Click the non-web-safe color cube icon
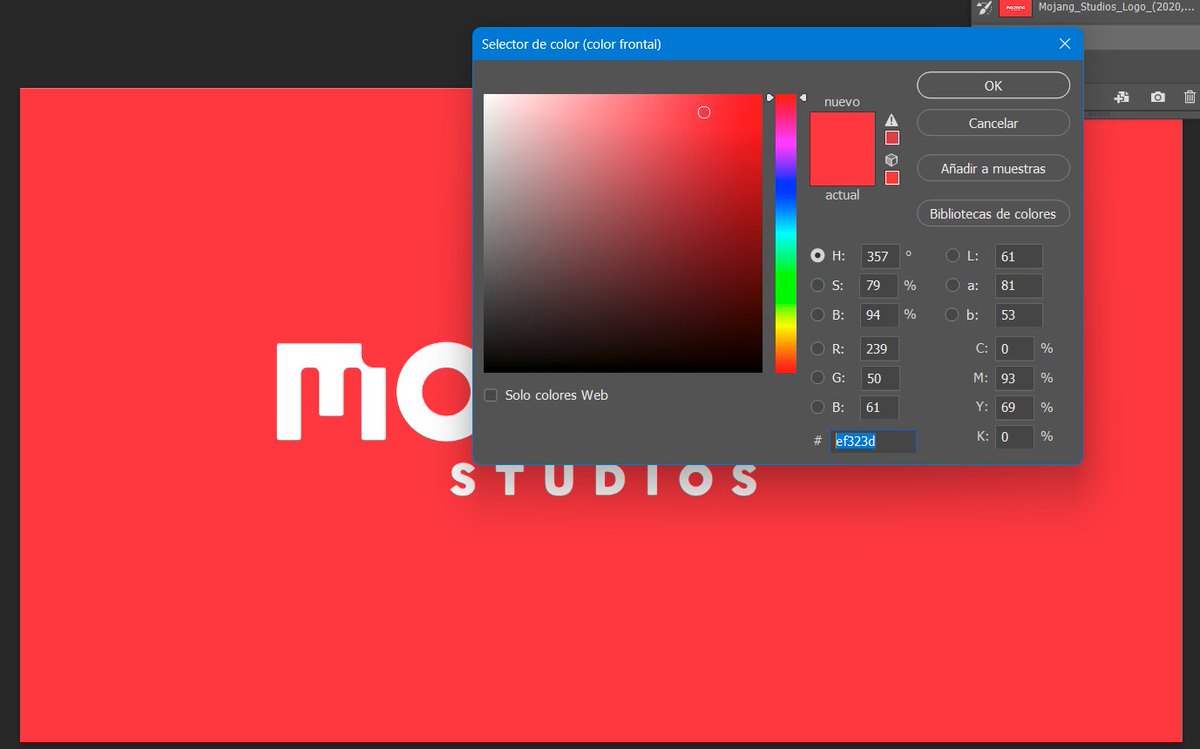The image size is (1200, 749). pyautogui.click(x=892, y=160)
